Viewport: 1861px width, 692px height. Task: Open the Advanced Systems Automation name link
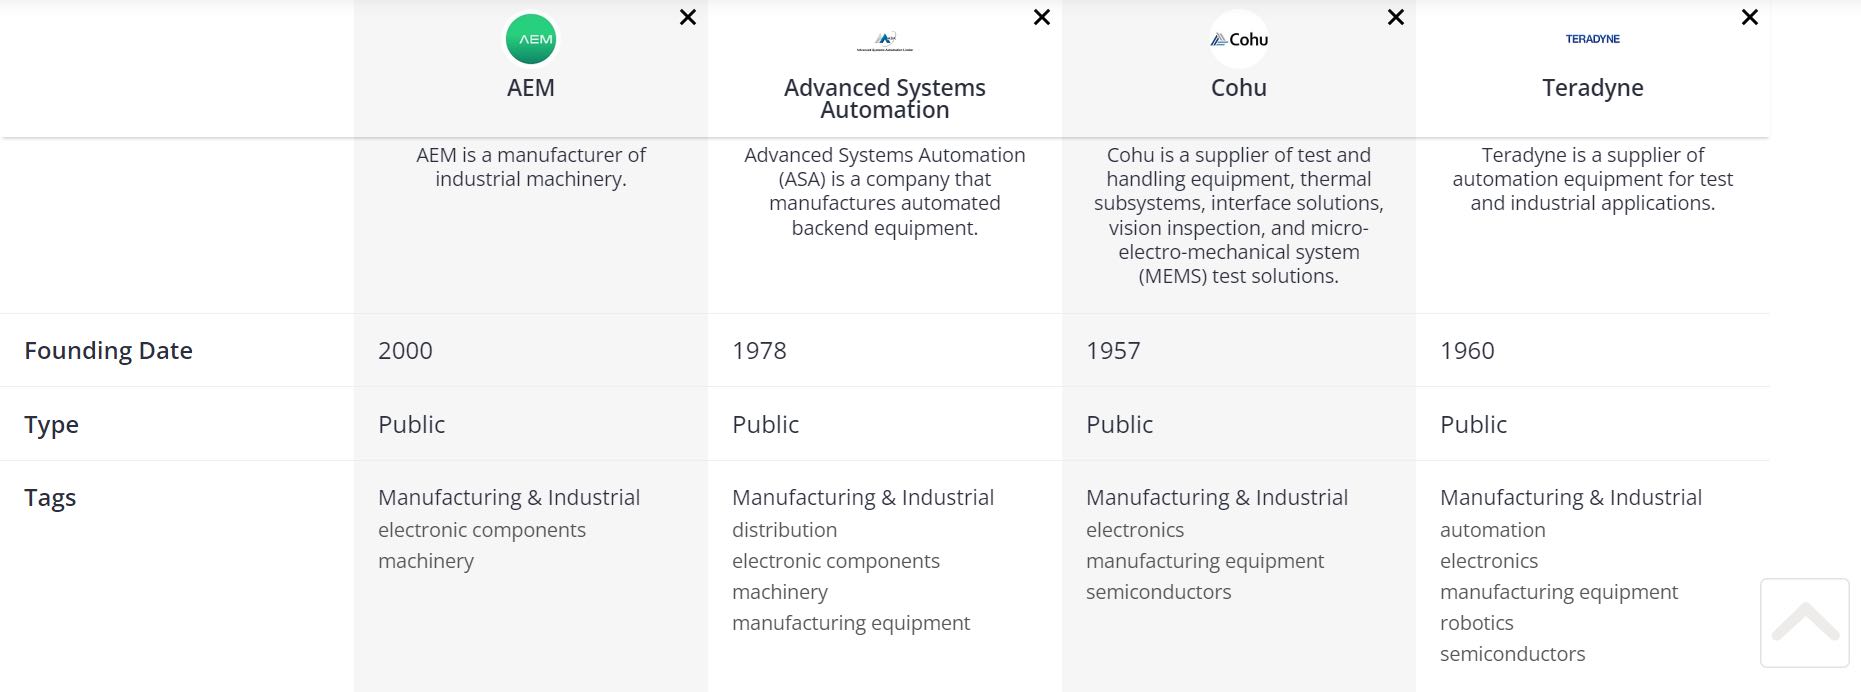pyautogui.click(x=885, y=98)
